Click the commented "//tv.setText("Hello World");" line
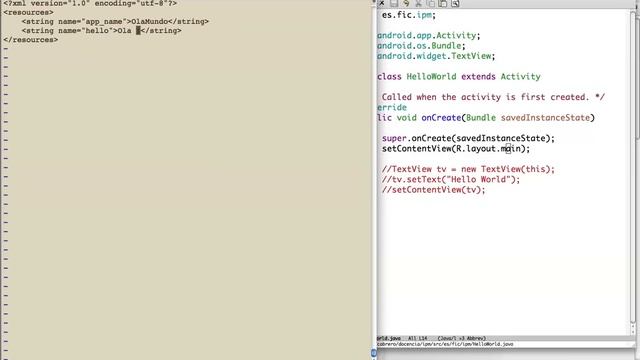The height and width of the screenshot is (360, 640). click(451, 180)
